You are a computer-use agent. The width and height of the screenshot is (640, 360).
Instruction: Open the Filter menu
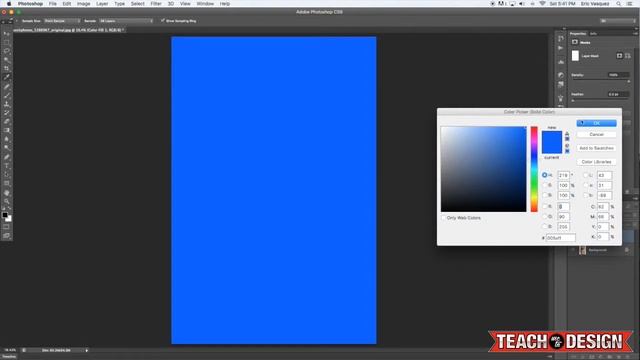(156, 4)
